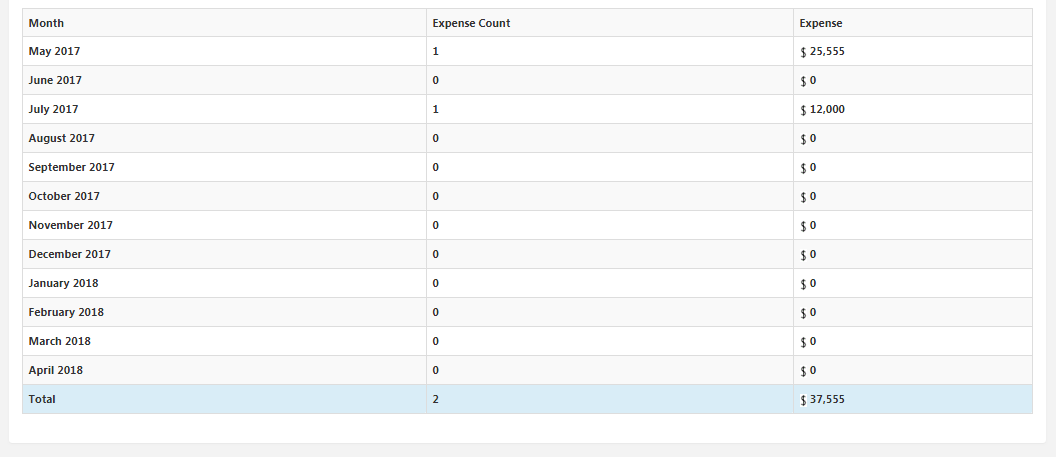Click the total expense count 2
The width and height of the screenshot is (1056, 457).
tap(435, 399)
